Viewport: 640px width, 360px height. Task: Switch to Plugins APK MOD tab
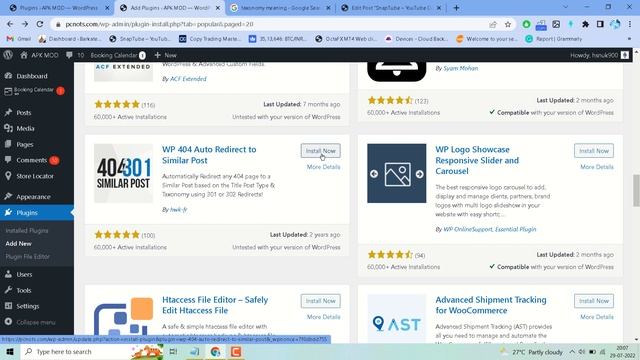[59, 8]
